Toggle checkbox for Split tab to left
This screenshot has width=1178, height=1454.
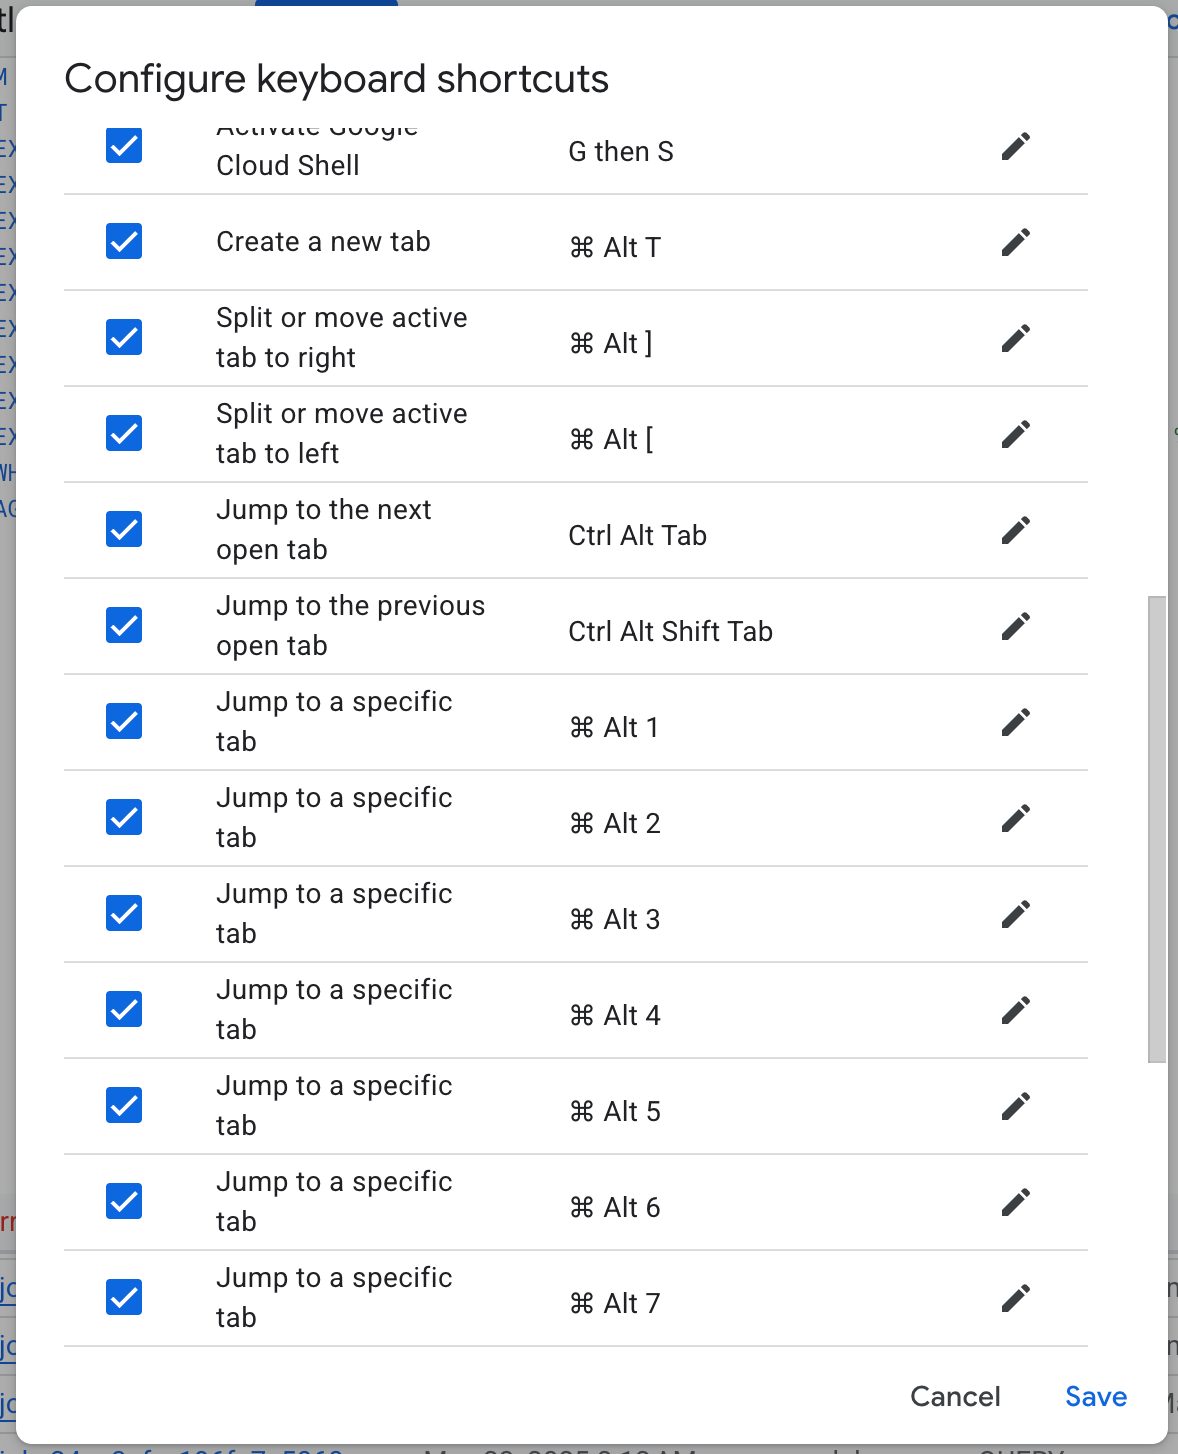[x=124, y=433]
